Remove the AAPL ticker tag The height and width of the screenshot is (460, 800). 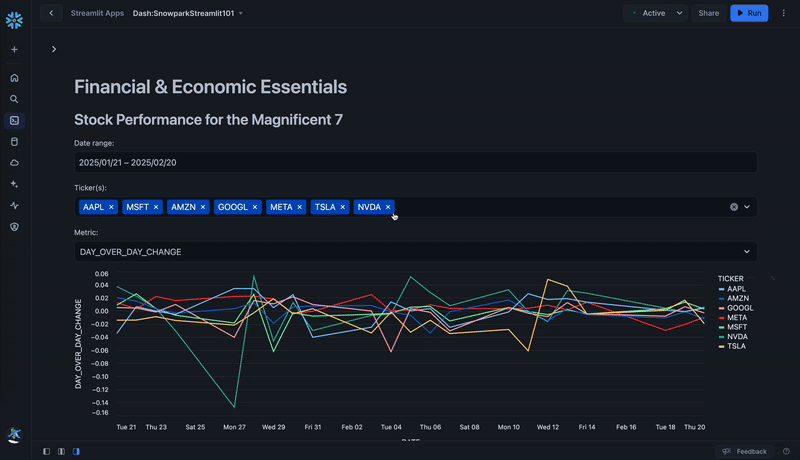click(x=111, y=207)
